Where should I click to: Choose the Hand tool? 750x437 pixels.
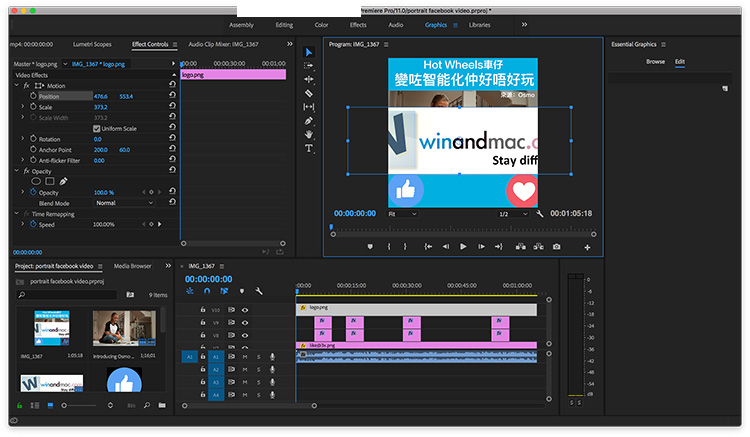[309, 134]
